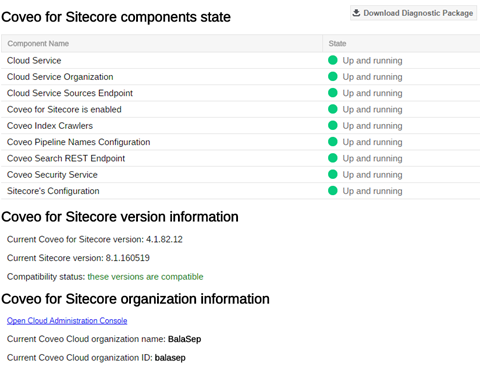Select the Coveo for Sitecore is enabled row
This screenshot has width=480, height=367.
241,109
